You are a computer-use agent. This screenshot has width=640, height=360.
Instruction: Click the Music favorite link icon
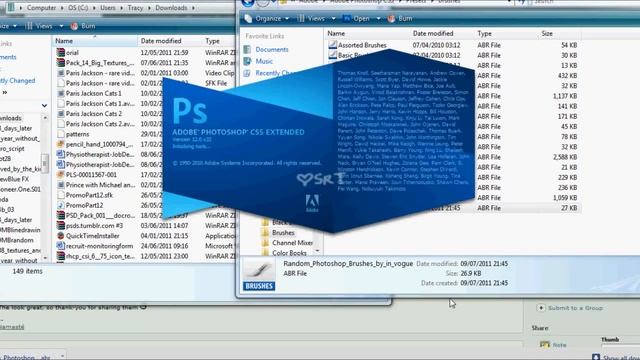(x=247, y=61)
